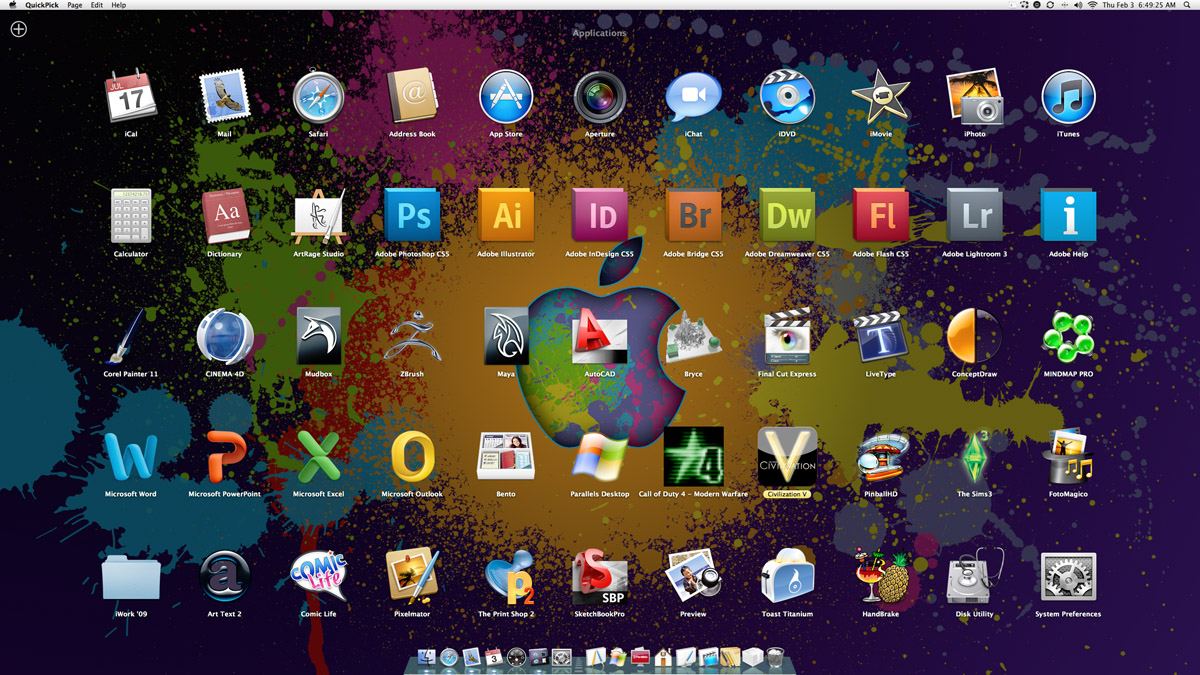This screenshot has width=1200, height=675.
Task: Launch FotoMagico icon
Action: (x=1068, y=457)
